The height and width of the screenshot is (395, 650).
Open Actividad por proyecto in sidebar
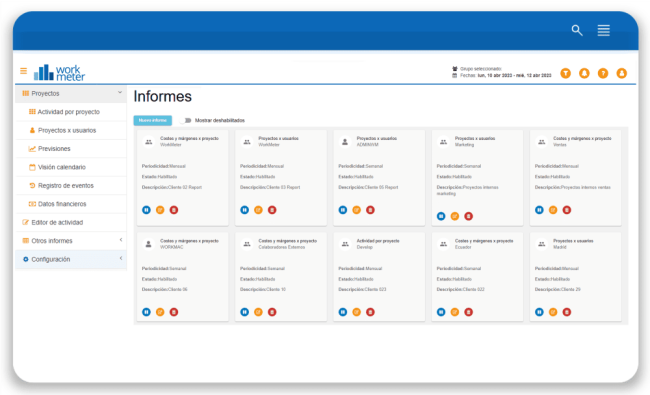pos(71,112)
